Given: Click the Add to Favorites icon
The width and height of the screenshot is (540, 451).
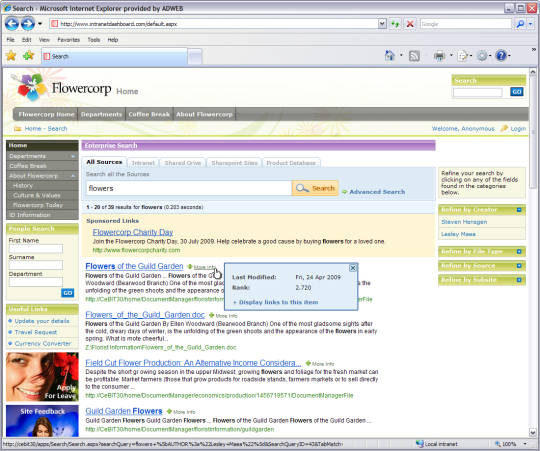Looking at the screenshot, I should pyautogui.click(x=29, y=55).
